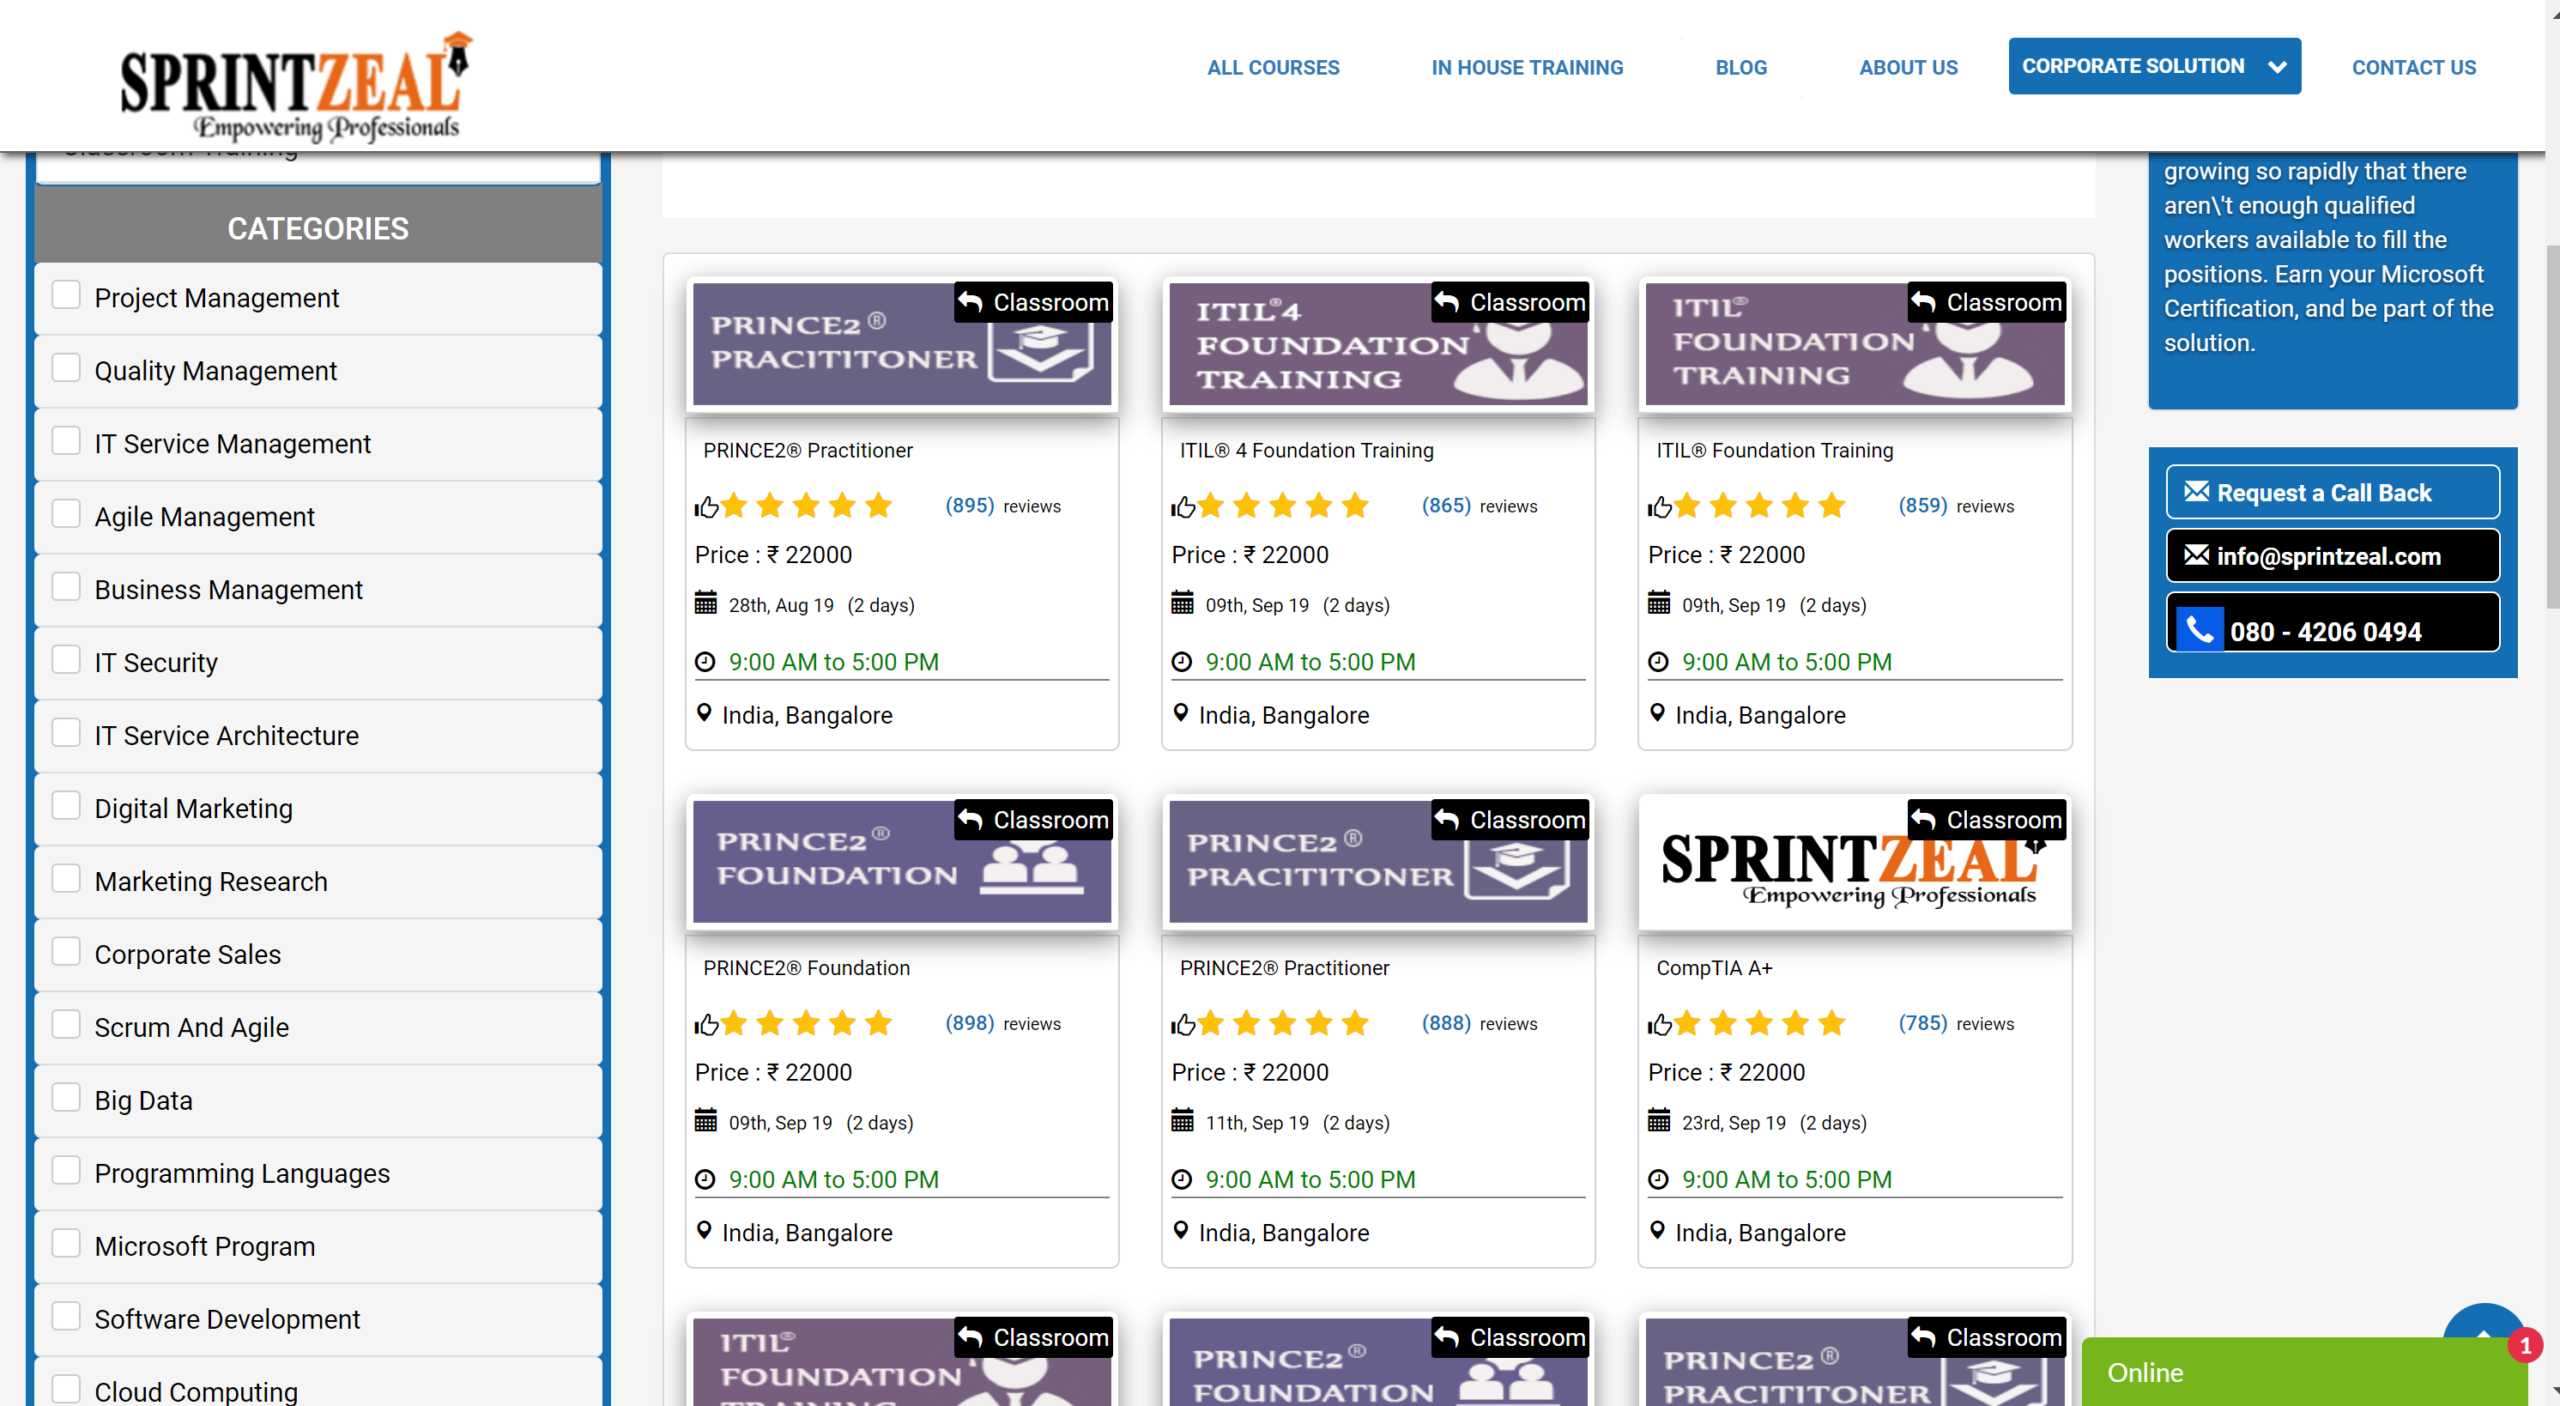Click the phone icon beside 080 - 4206 0494

pos(2199,630)
